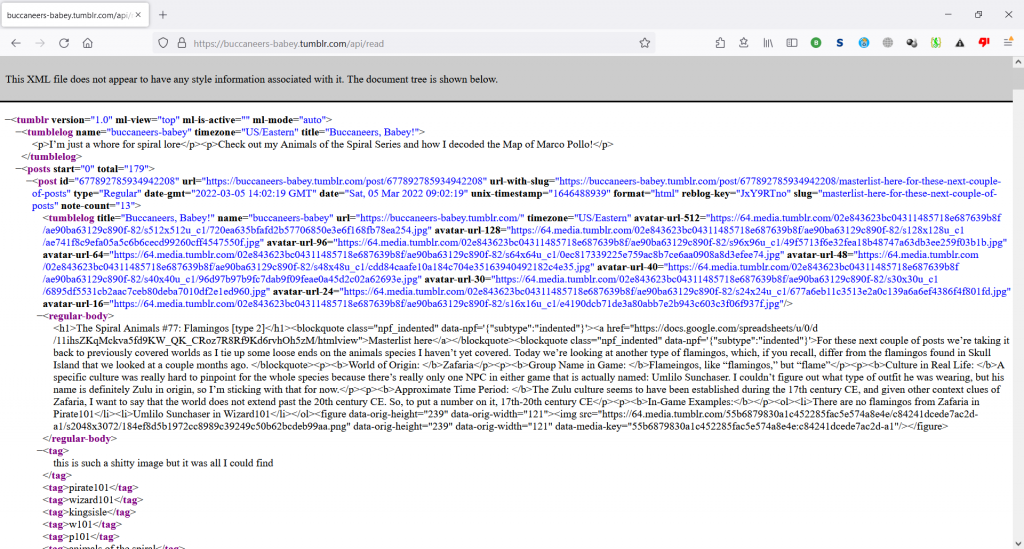Collapse the regular-body node
Image resolution: width=1024 pixels, height=549 pixels.
point(40,316)
